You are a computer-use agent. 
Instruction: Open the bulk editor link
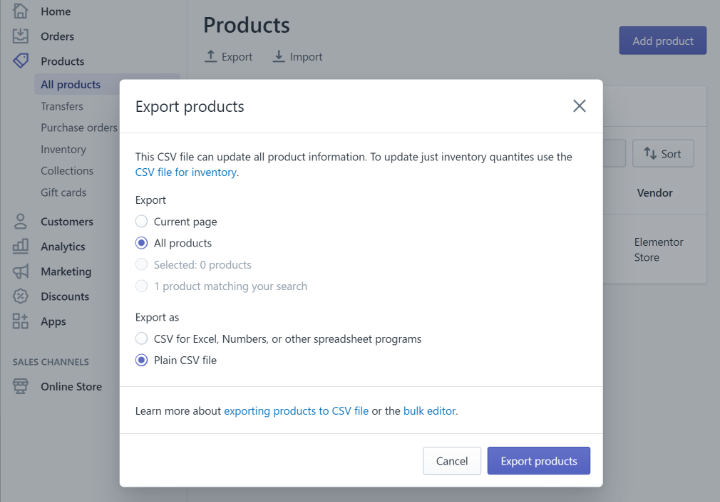coord(429,411)
